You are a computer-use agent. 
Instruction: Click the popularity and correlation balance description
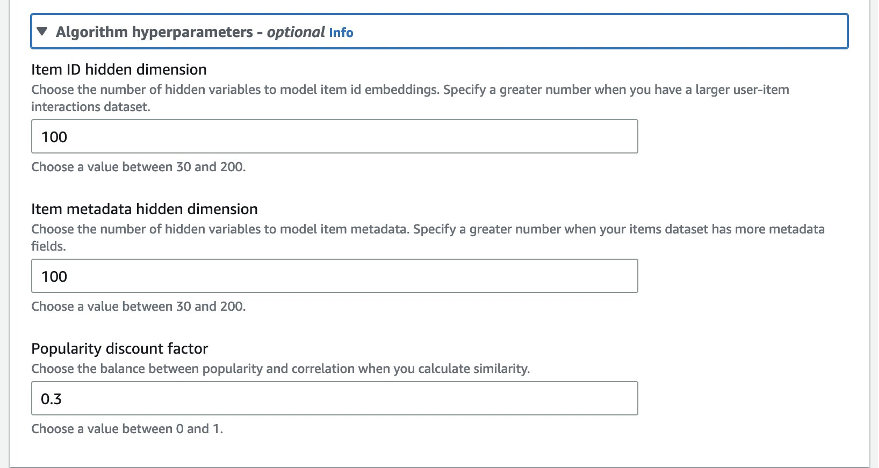click(280, 369)
